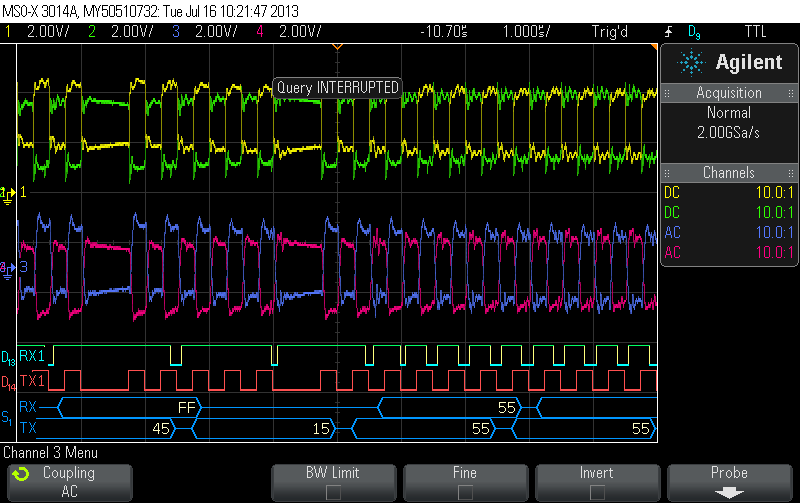This screenshot has height=503, width=800.
Task: Click the serial decode RX row label
Action: 28,407
